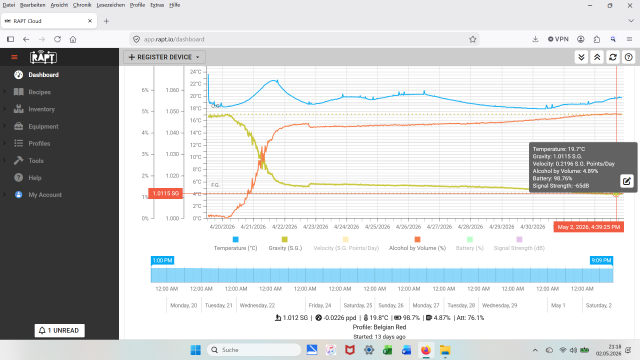Expand the My Account chevron in sidebar

4,195
